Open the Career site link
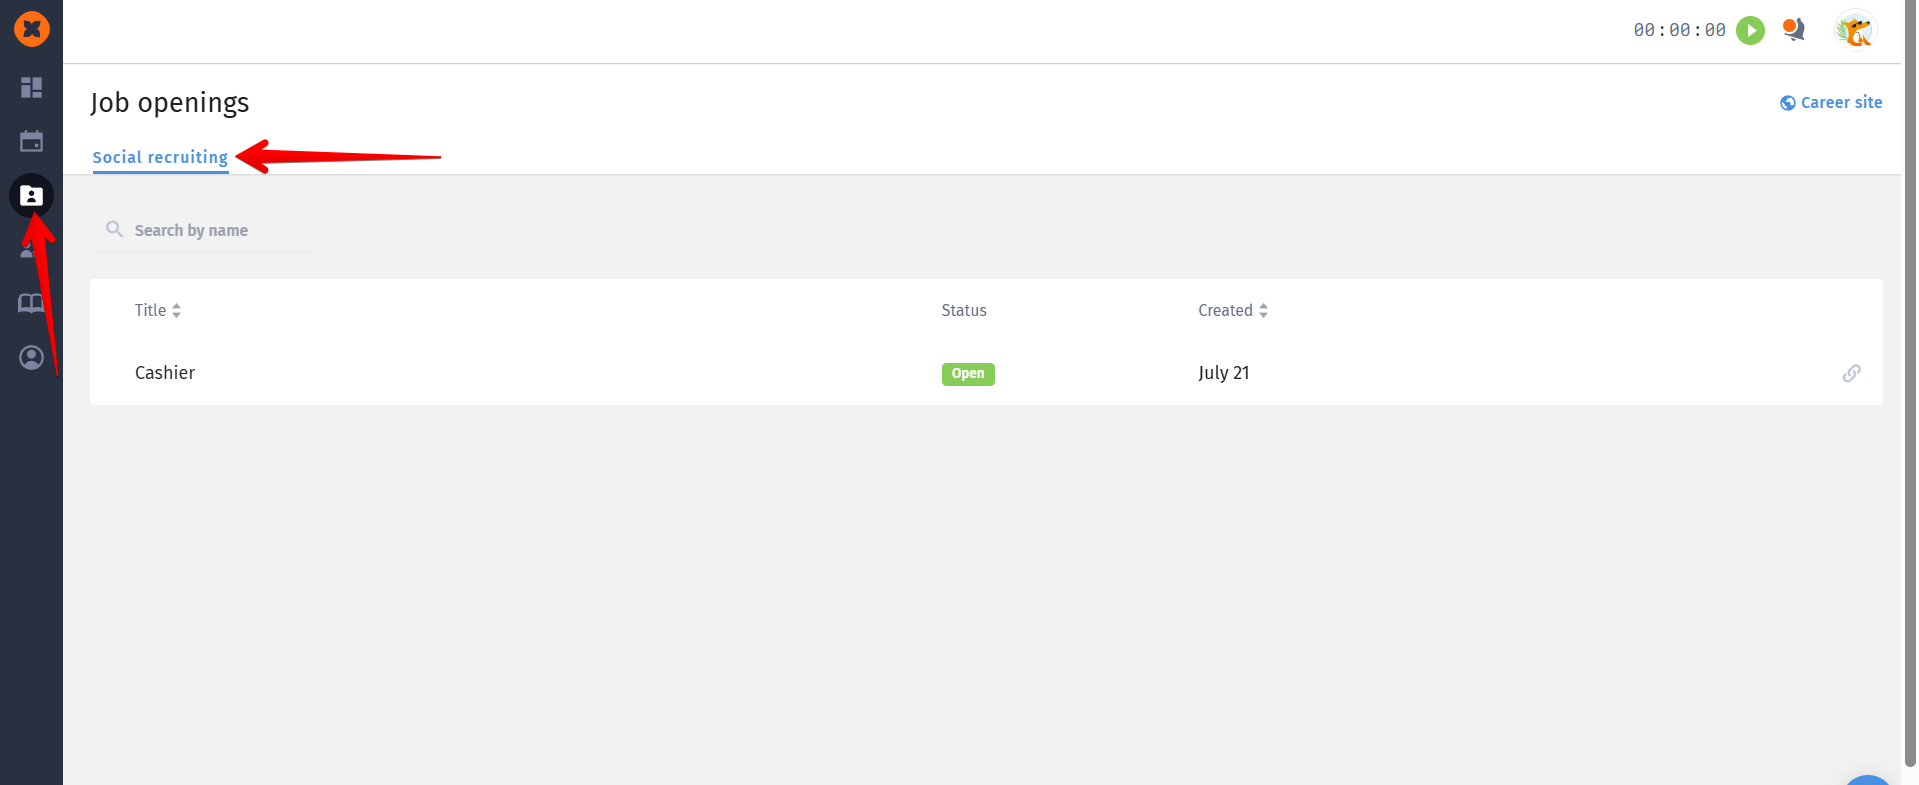1919x785 pixels. pyautogui.click(x=1831, y=102)
